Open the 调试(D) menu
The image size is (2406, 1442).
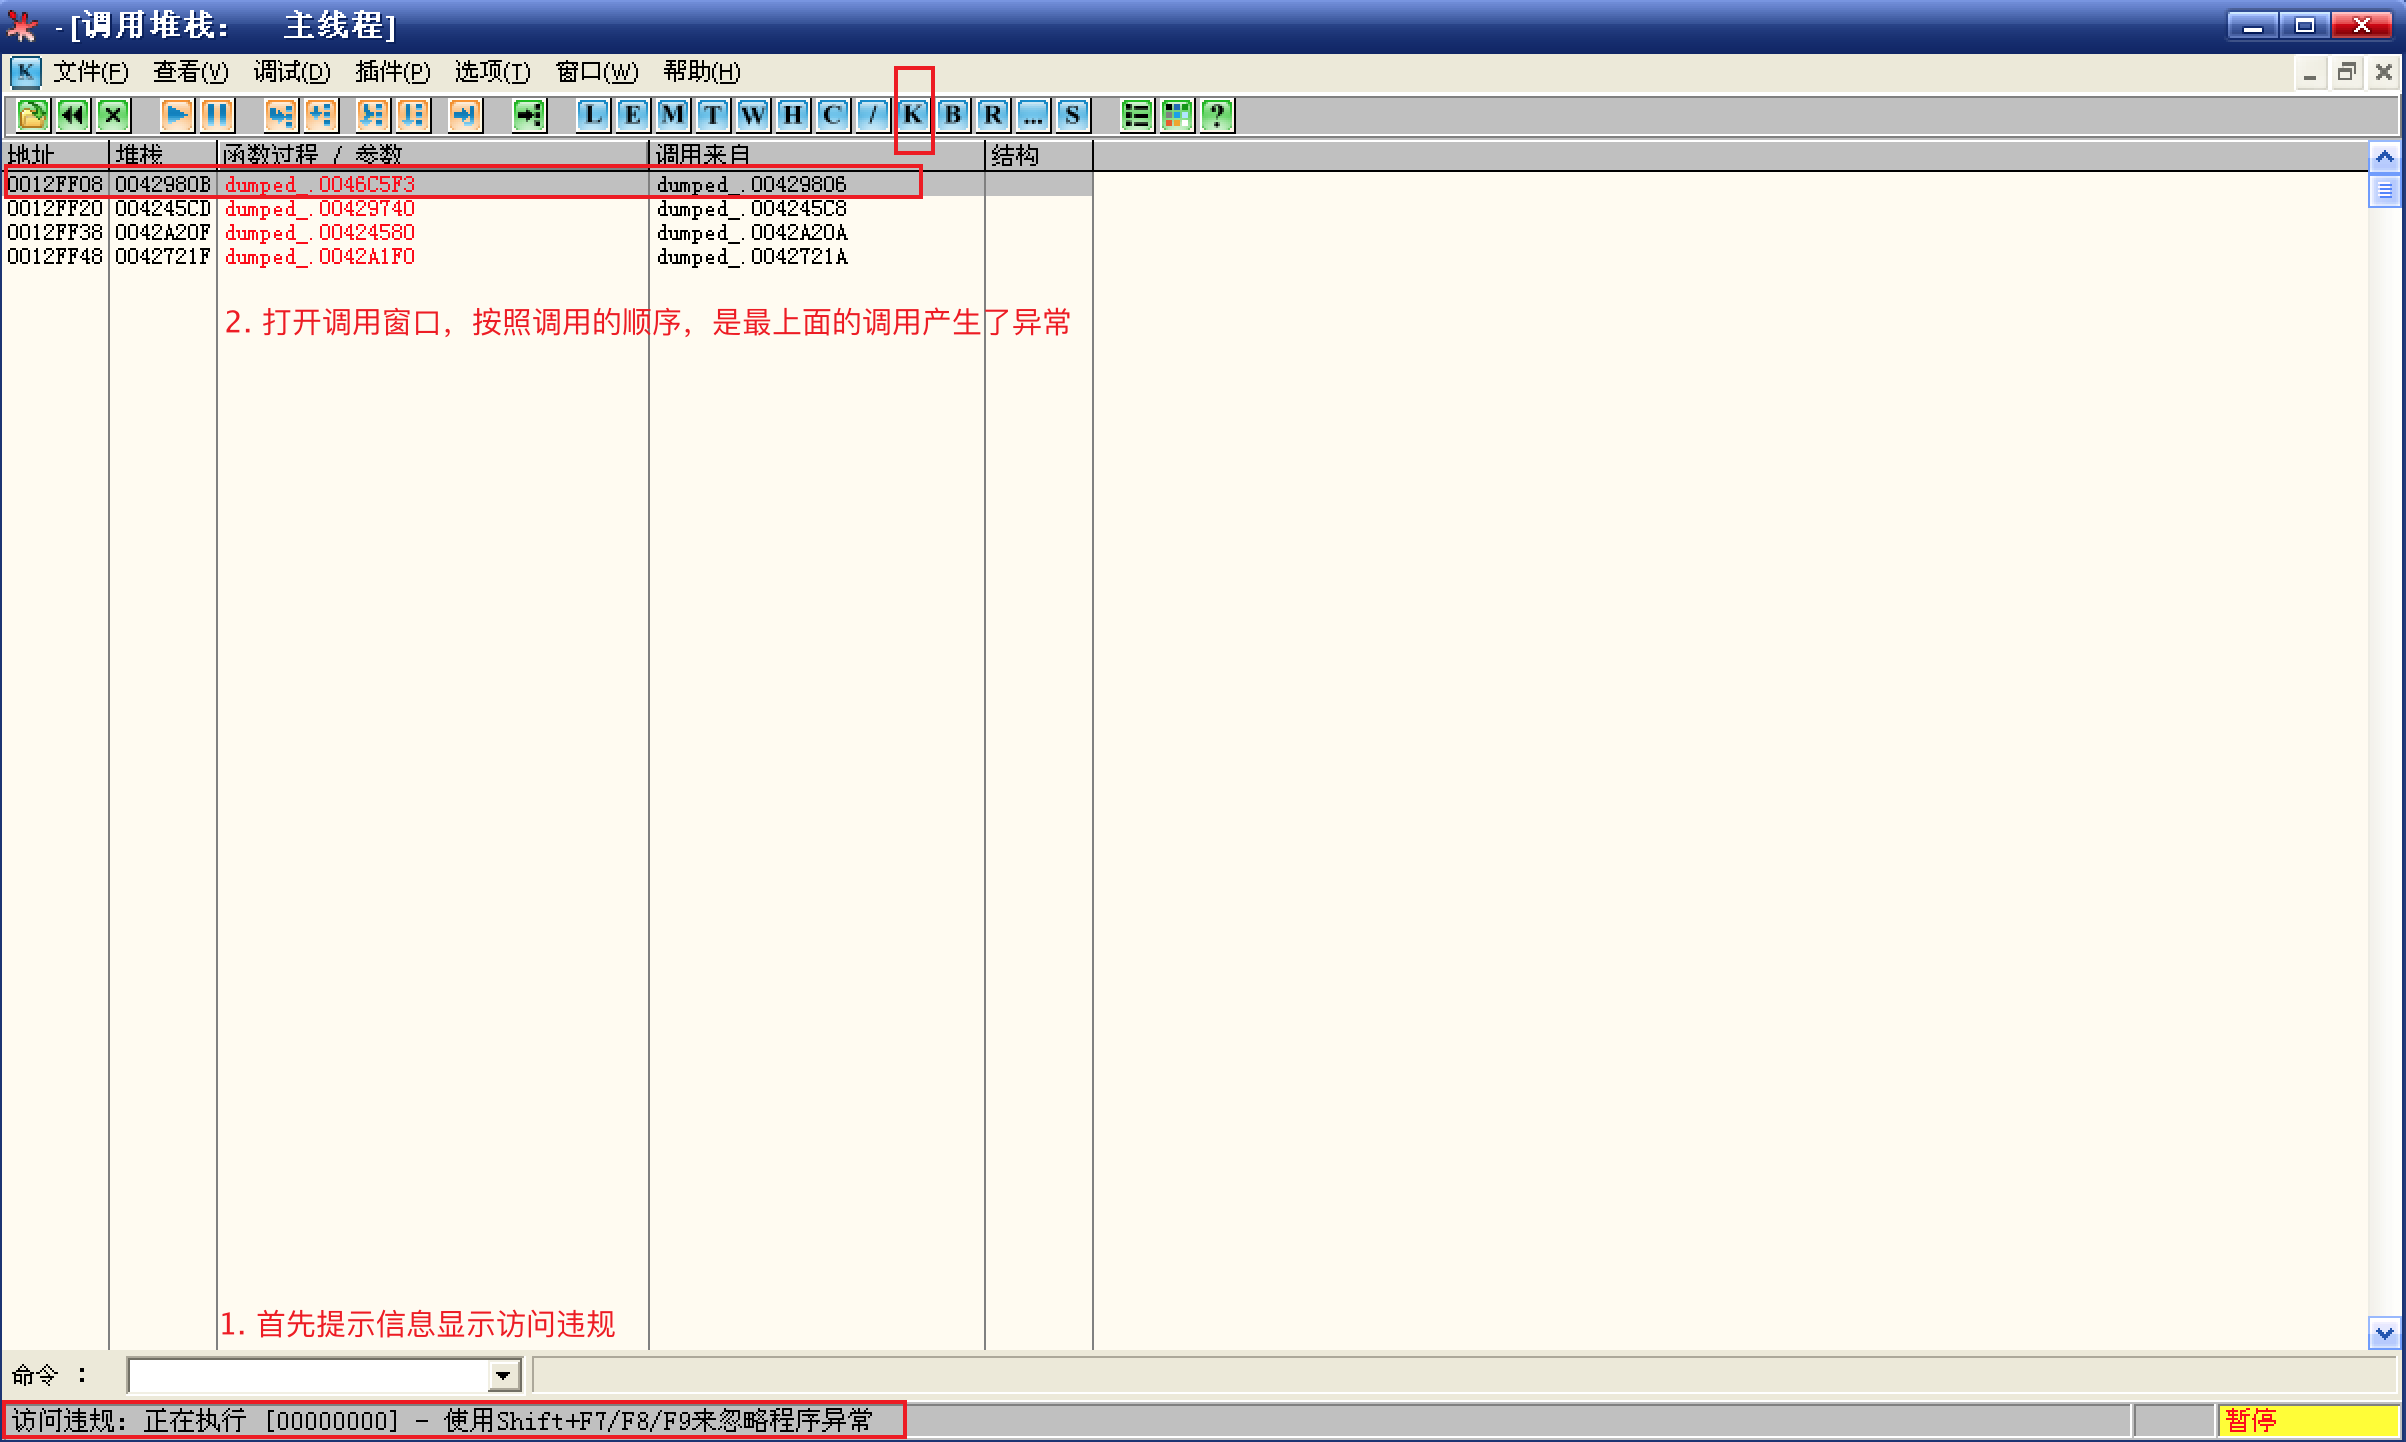(291, 72)
